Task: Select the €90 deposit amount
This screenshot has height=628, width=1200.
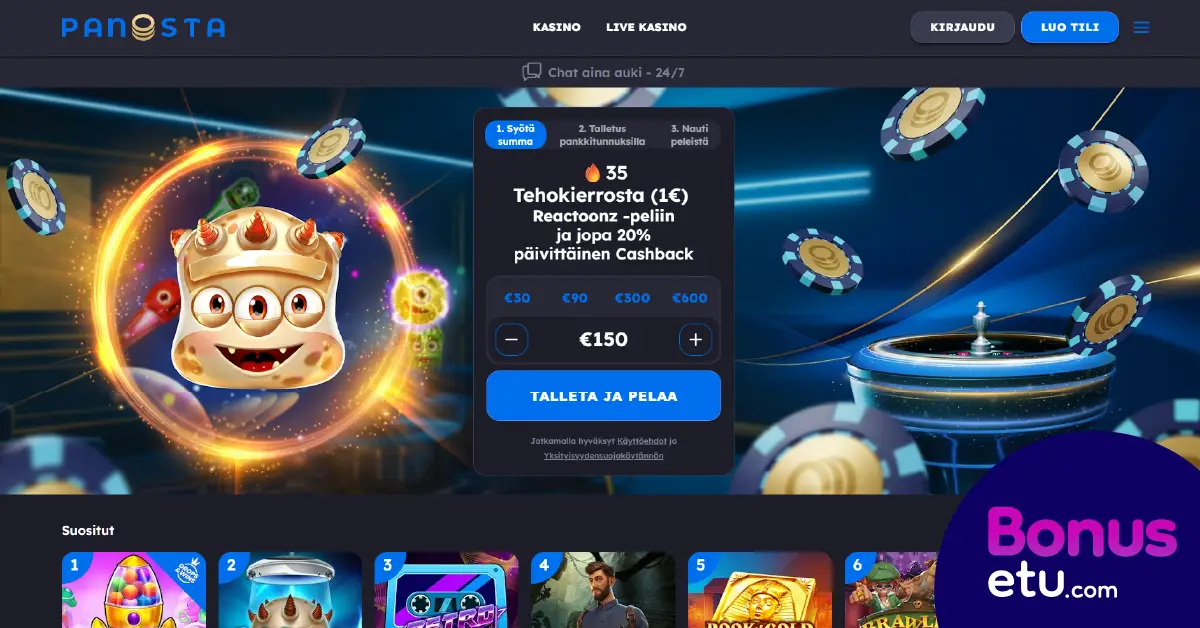Action: [x=574, y=298]
